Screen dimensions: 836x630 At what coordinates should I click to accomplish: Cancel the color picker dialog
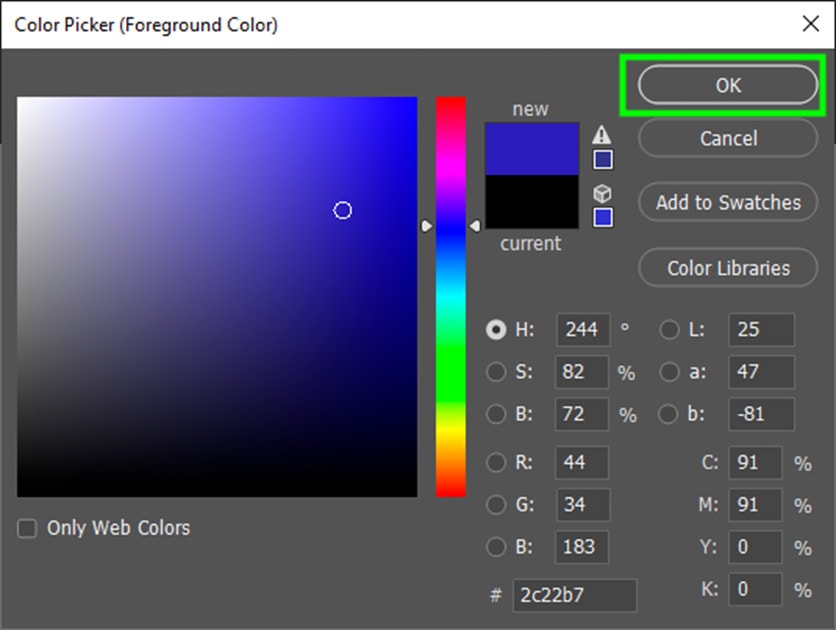[727, 138]
